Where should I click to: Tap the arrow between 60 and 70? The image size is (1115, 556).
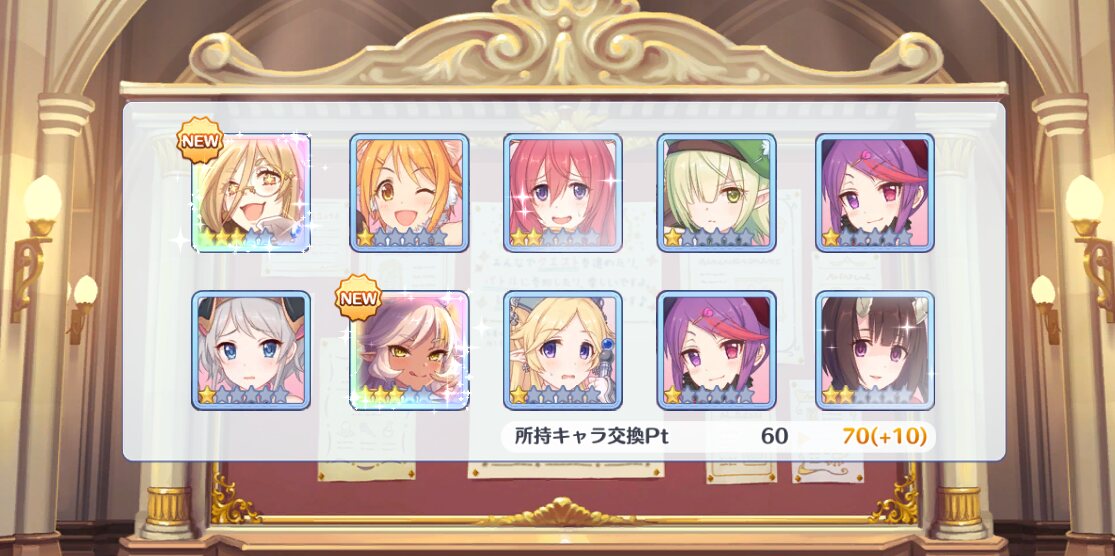click(804, 437)
